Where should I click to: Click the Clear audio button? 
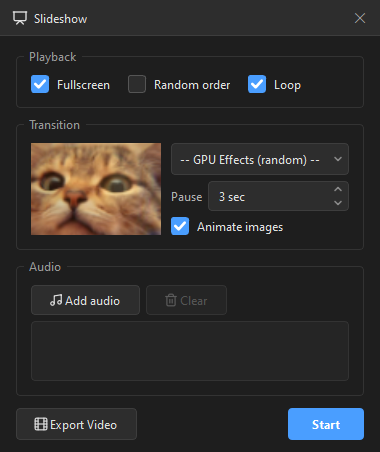186,300
